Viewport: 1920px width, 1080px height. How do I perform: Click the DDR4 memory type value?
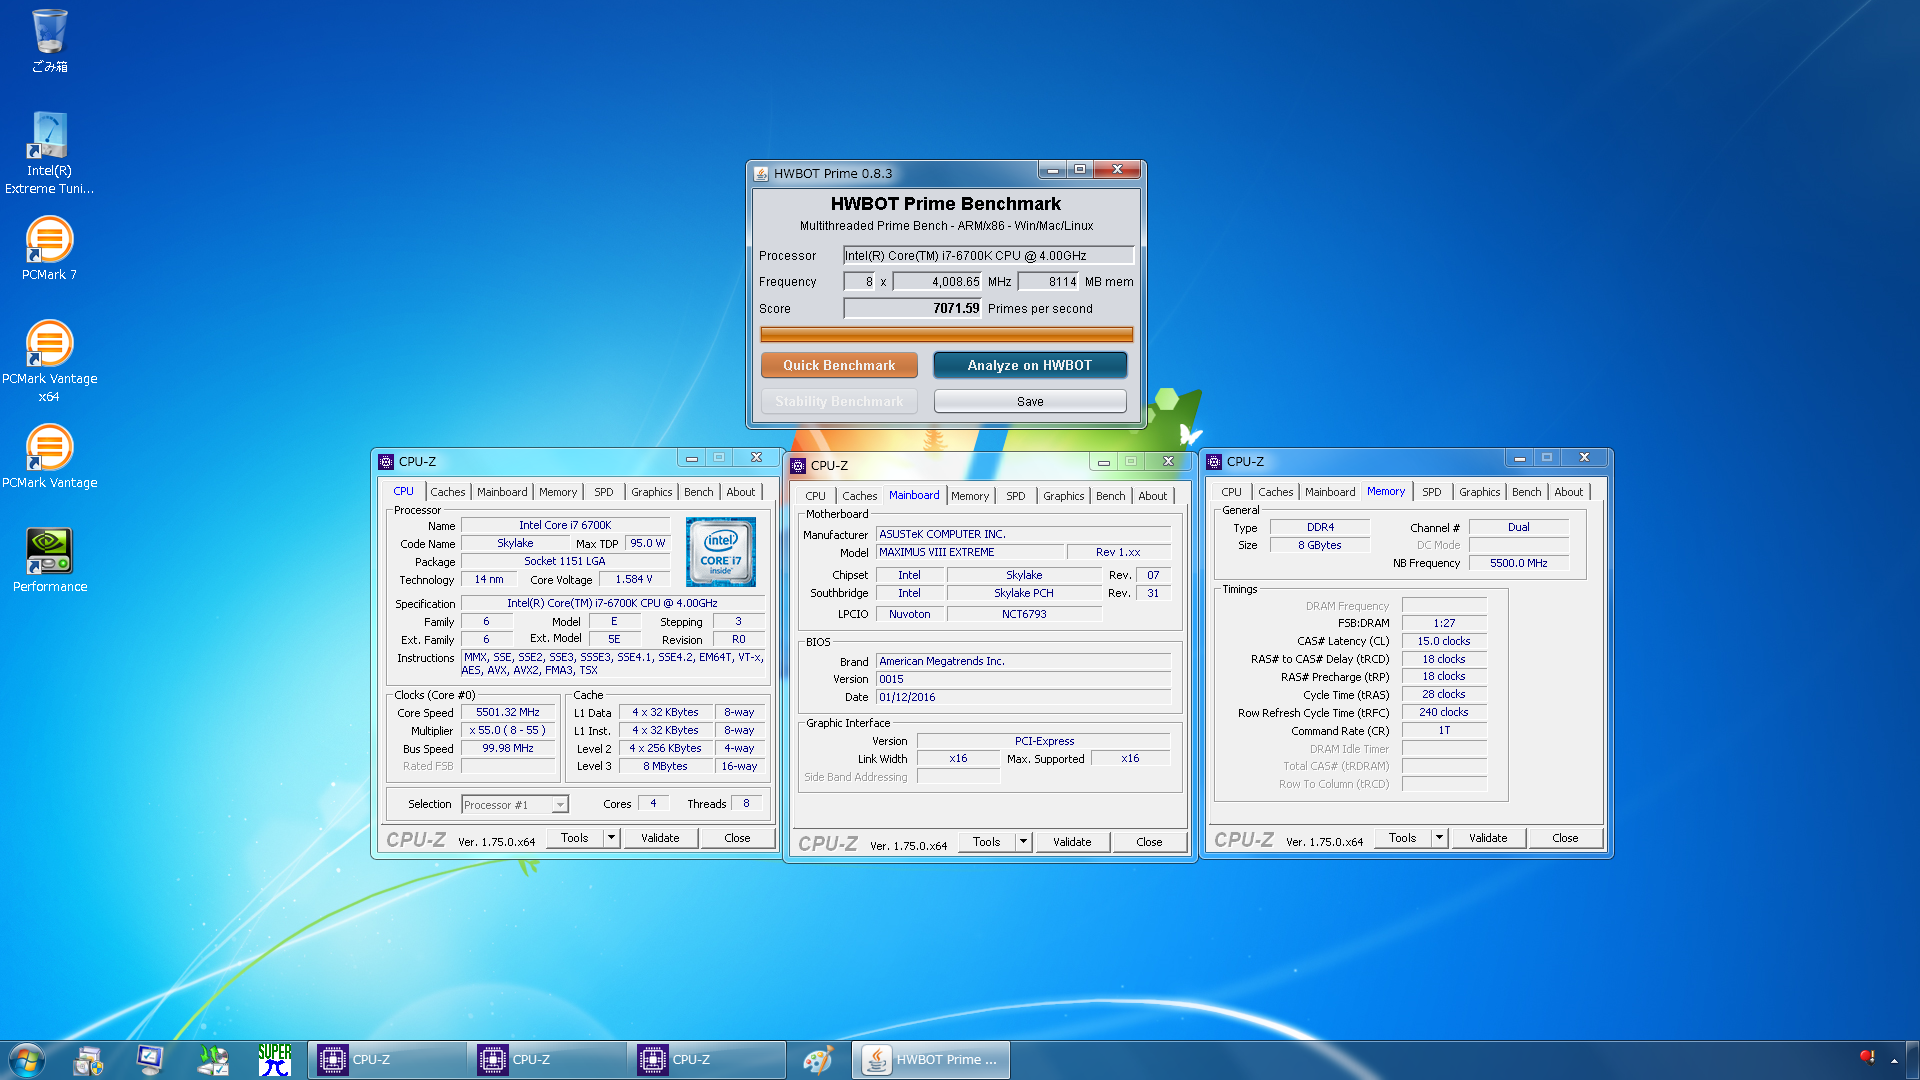click(x=1320, y=527)
